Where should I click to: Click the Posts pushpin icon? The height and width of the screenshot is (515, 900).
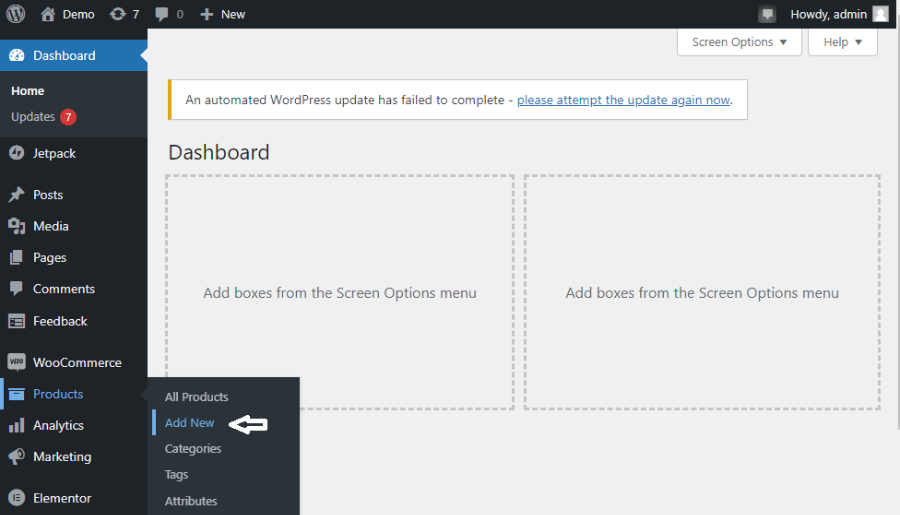[x=17, y=195]
